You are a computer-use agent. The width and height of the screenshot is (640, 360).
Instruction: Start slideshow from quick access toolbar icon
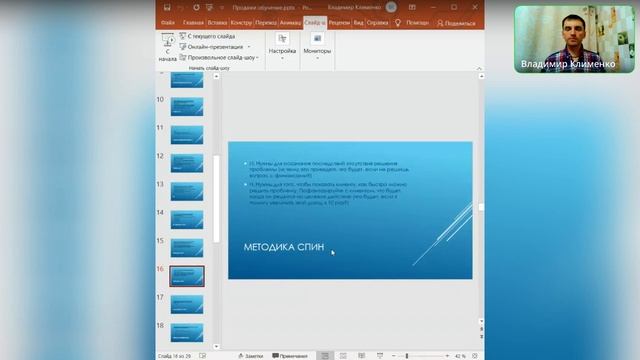tap(209, 7)
